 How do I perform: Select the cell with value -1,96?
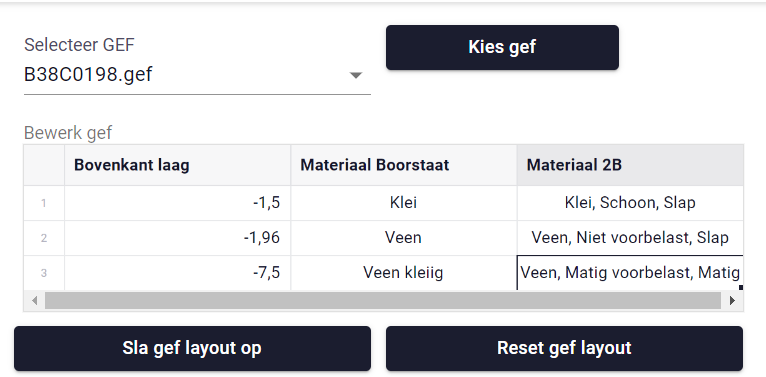(x=177, y=238)
